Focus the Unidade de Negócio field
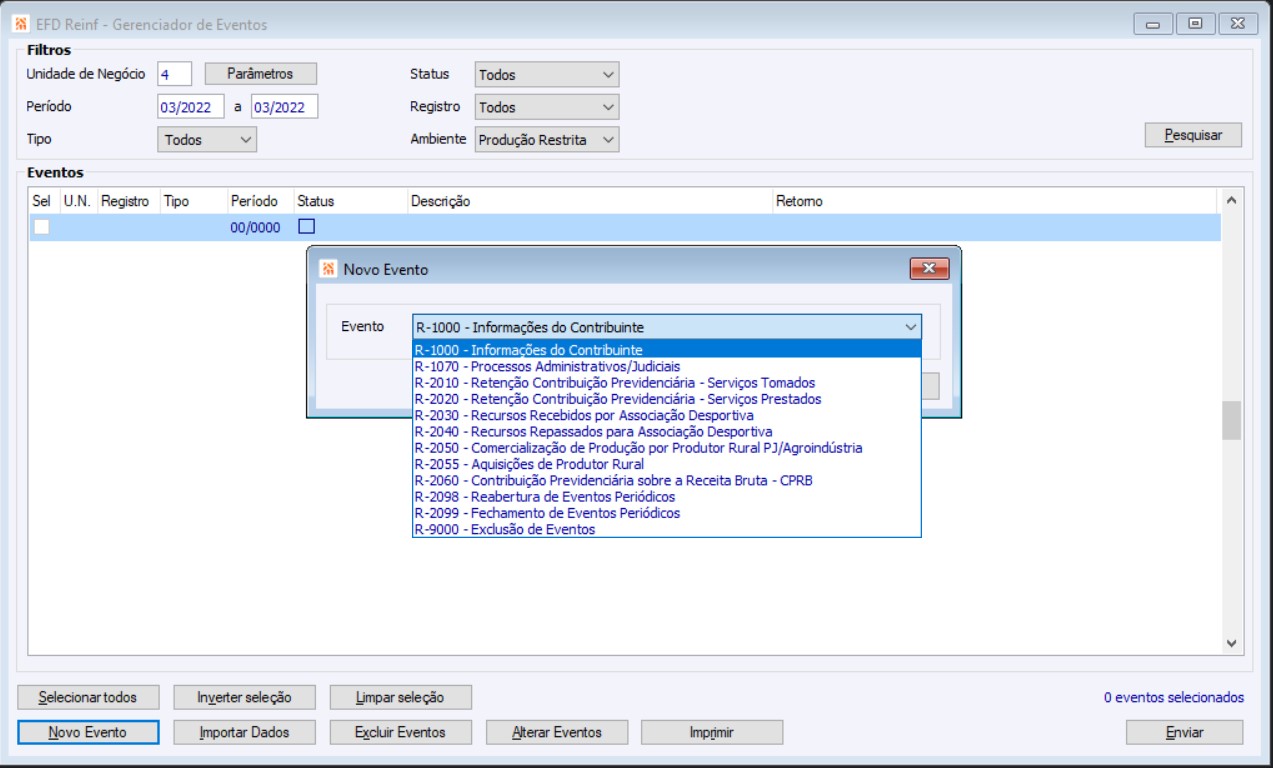Screen dimensions: 1273x768 174,74
